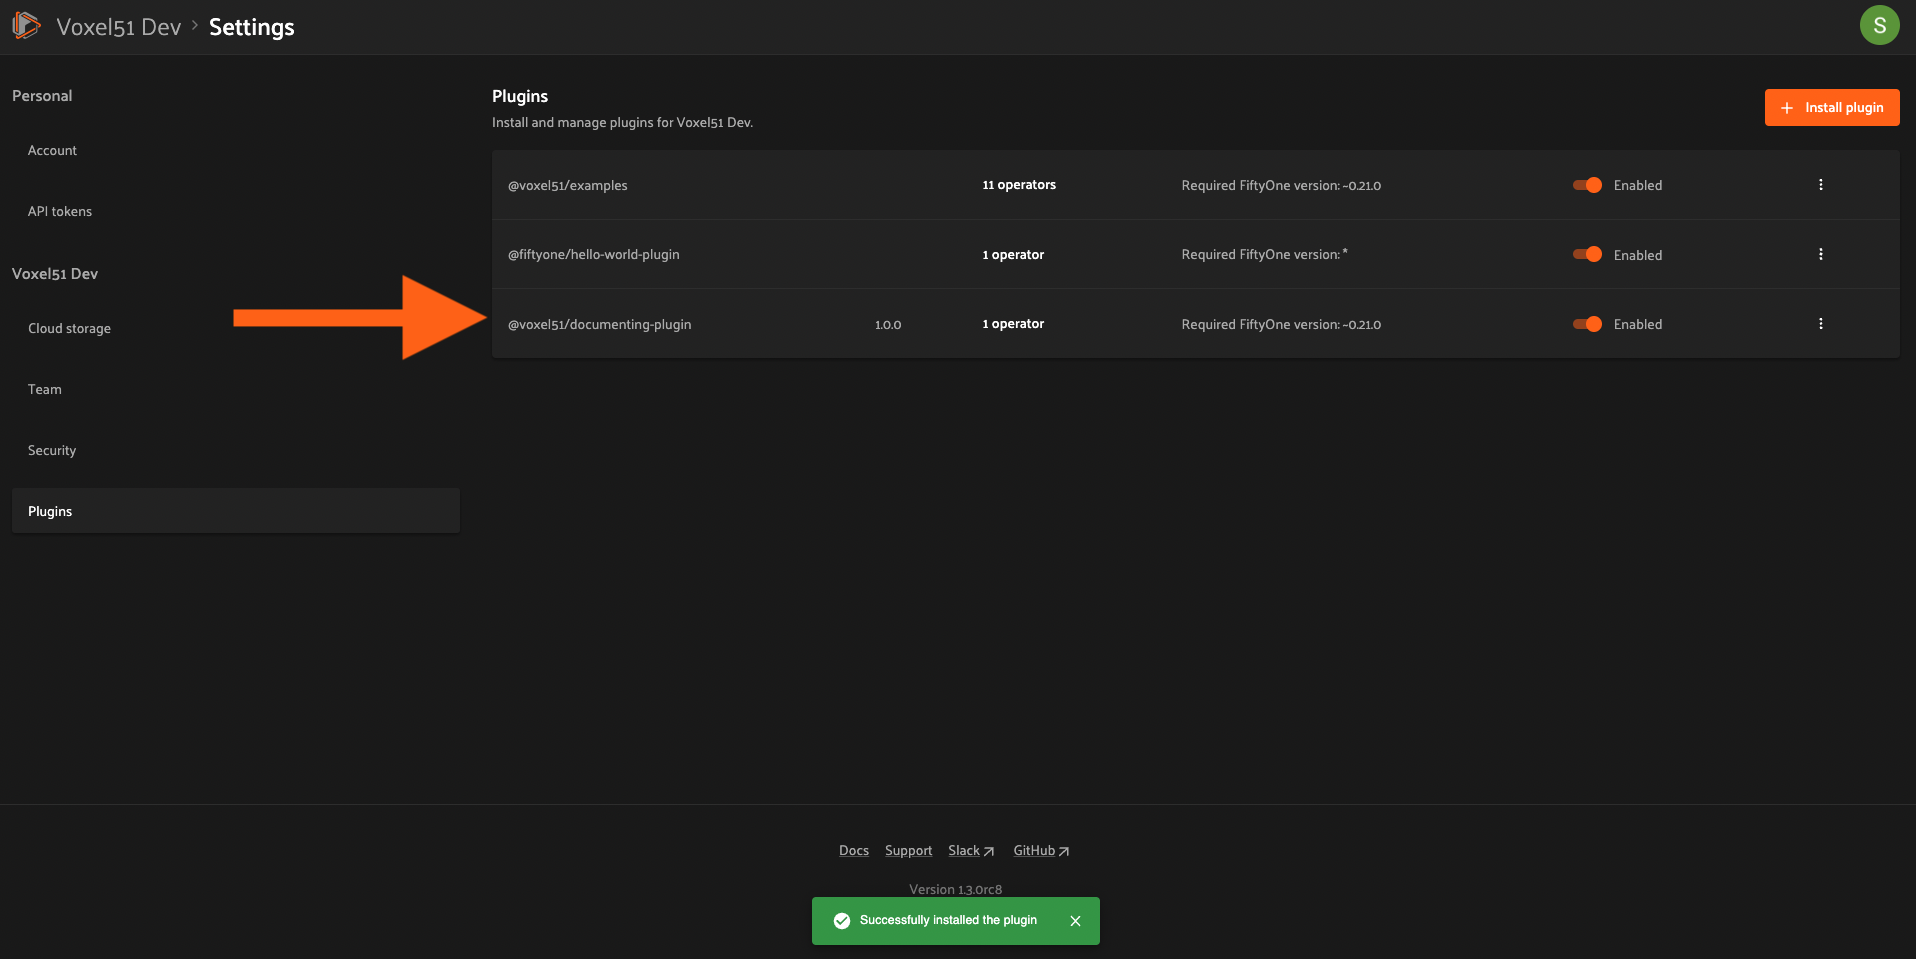
Task: Click 'Required FiftyOne version: *' text
Action: click(1265, 254)
